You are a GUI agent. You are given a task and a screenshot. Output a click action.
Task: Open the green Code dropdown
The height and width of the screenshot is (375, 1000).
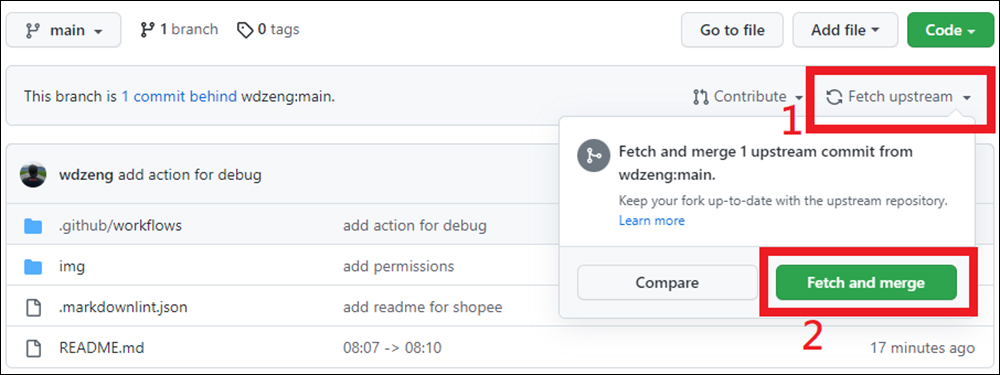950,30
